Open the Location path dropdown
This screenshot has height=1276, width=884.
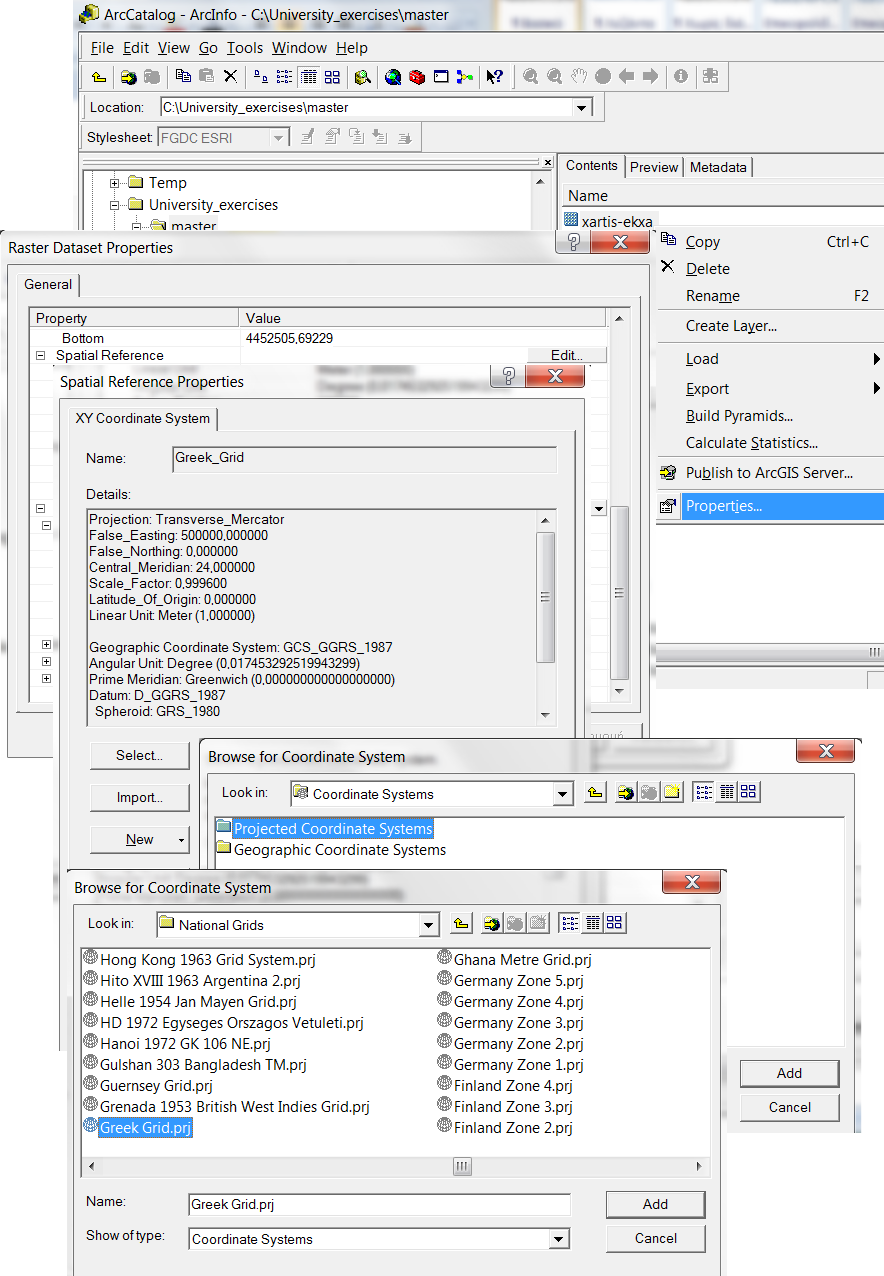pos(581,107)
